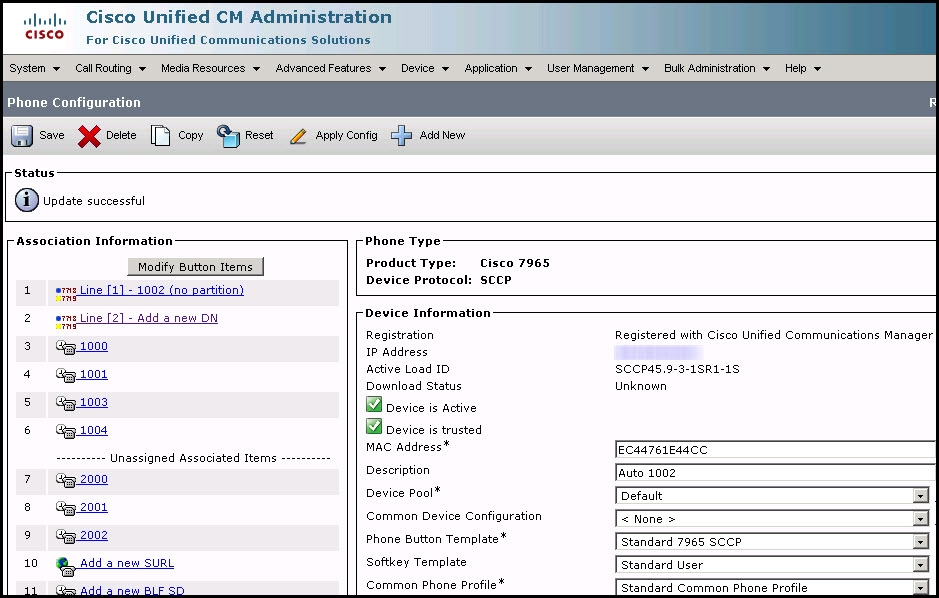Click the info icon beside Update successful
Viewport: 939px width, 598px height.
coord(26,200)
